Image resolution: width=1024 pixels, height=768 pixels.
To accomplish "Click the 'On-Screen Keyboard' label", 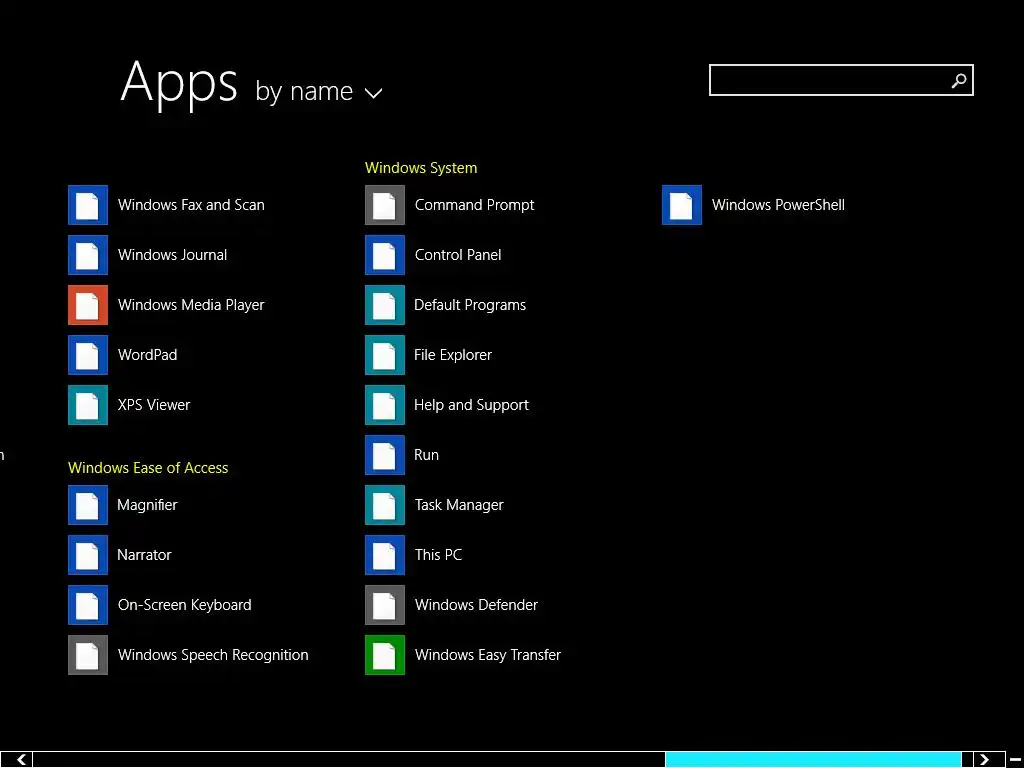I will coord(184,605).
